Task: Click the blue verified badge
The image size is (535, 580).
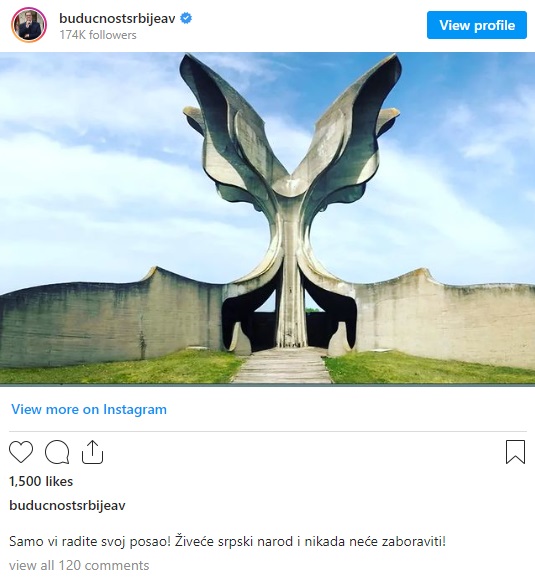Action: [186, 18]
